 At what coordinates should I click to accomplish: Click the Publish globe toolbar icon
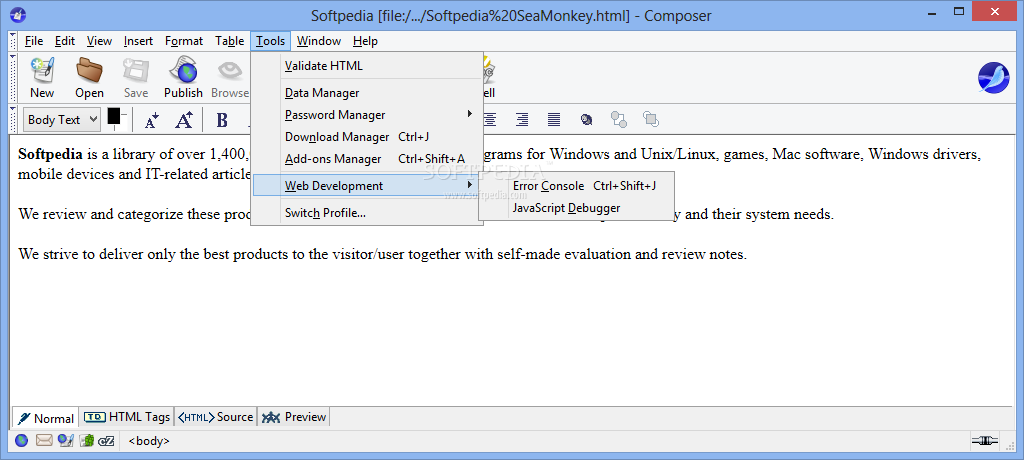pyautogui.click(x=183, y=70)
